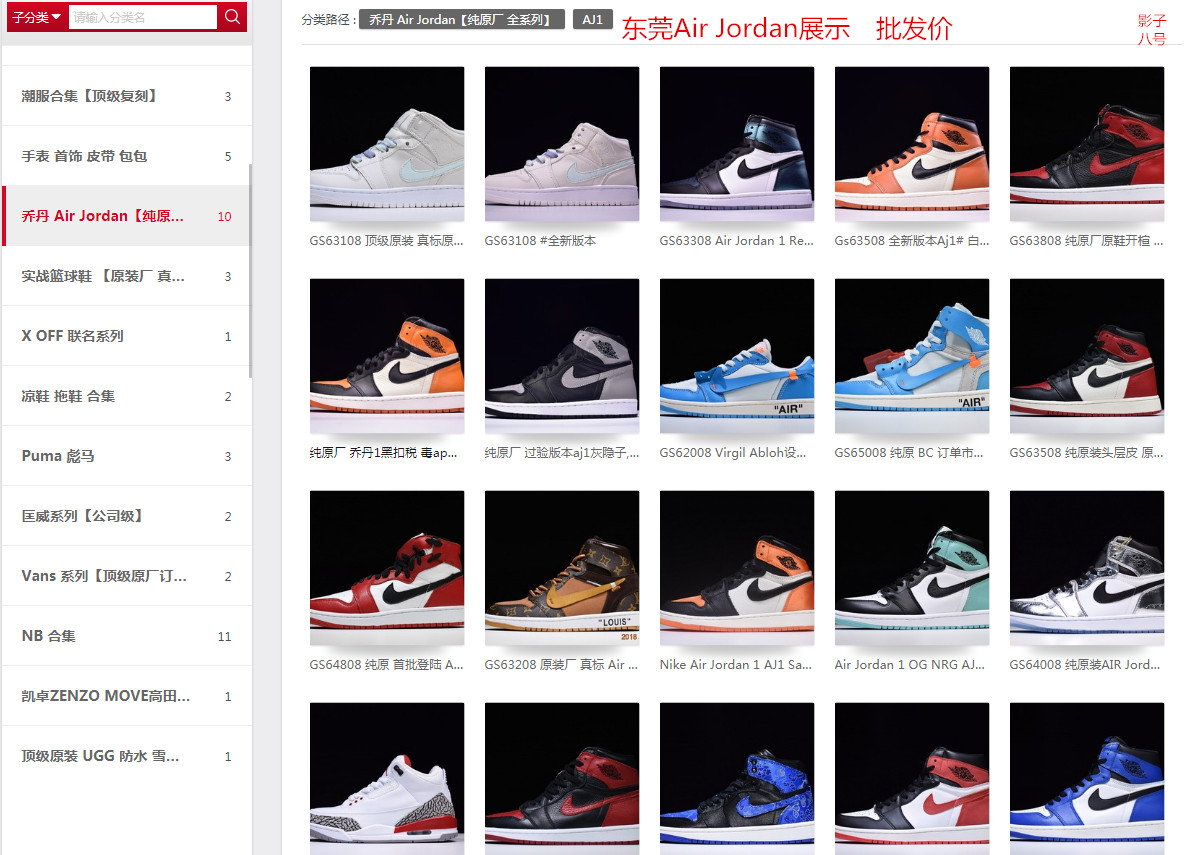Open the GS63208 原装厂 LOUIS shoe thumbnail
1199x855 pixels.
click(562, 568)
